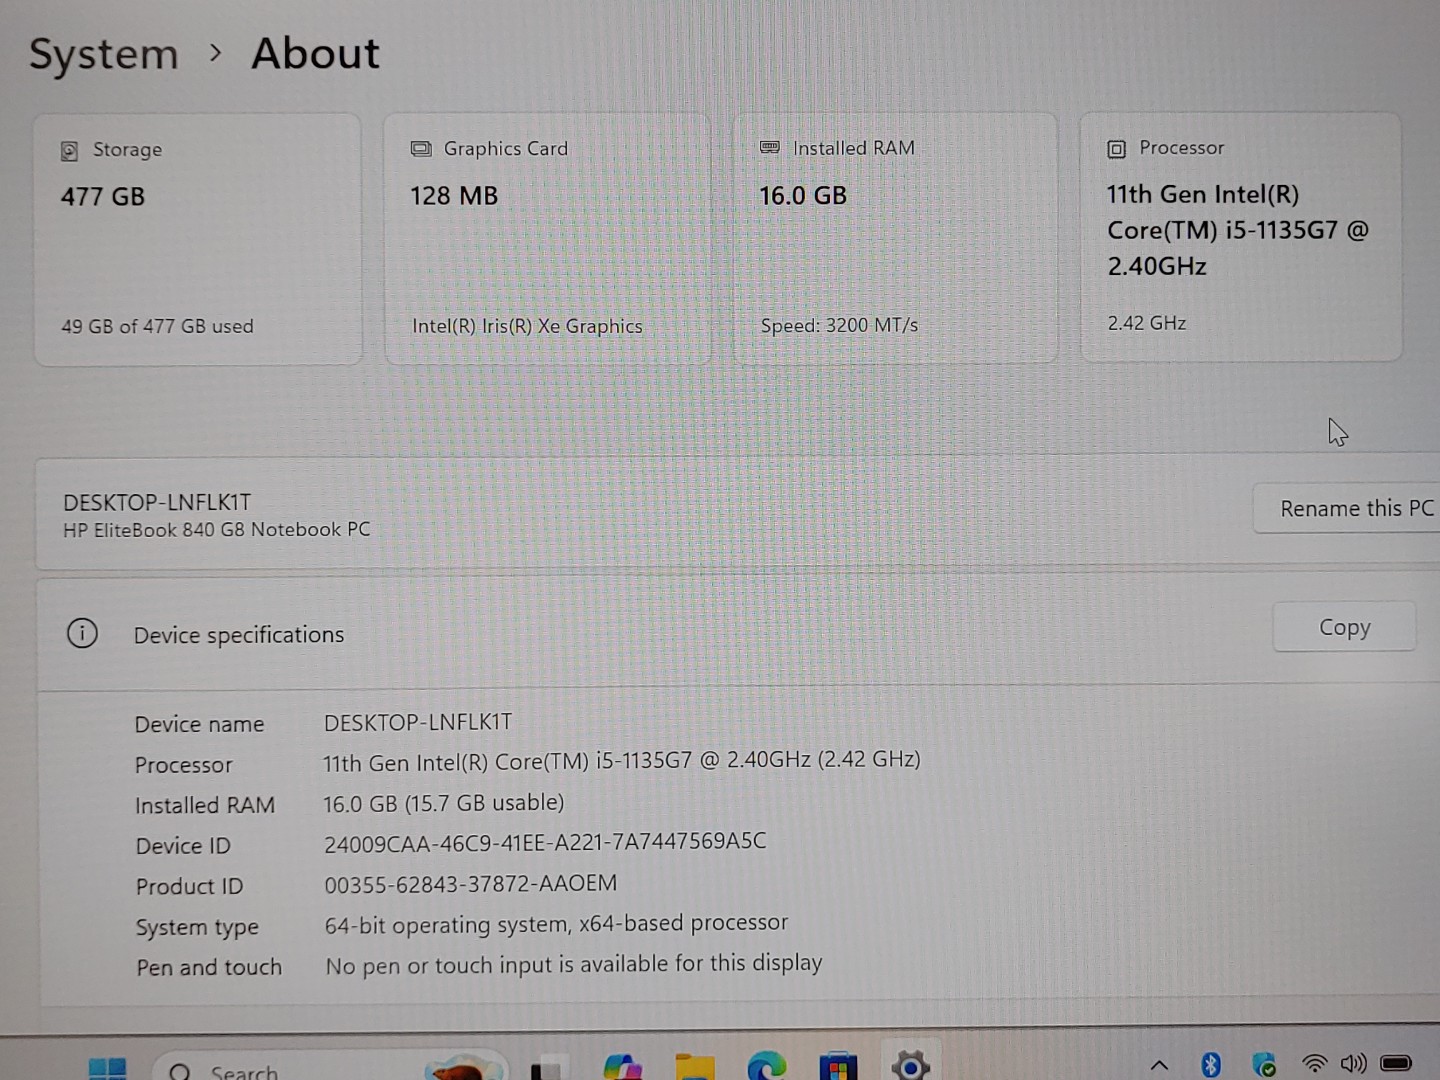Open the Microsoft Store
Image resolution: width=1440 pixels, height=1080 pixels.
point(838,1068)
